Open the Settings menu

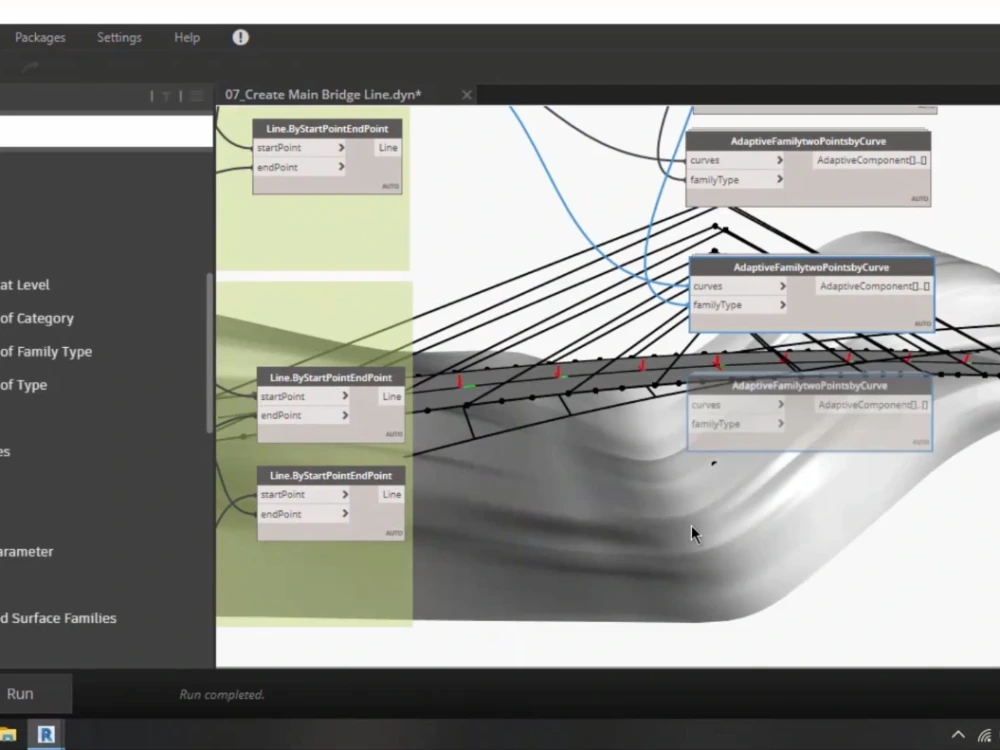pos(118,37)
